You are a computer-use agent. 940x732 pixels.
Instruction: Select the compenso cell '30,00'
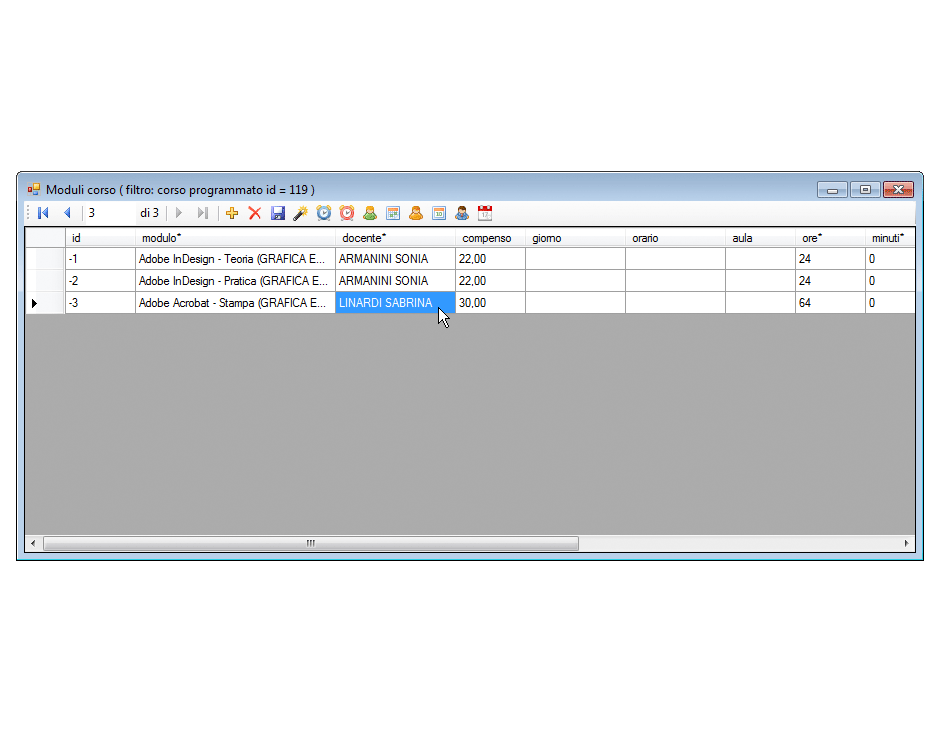(x=490, y=303)
